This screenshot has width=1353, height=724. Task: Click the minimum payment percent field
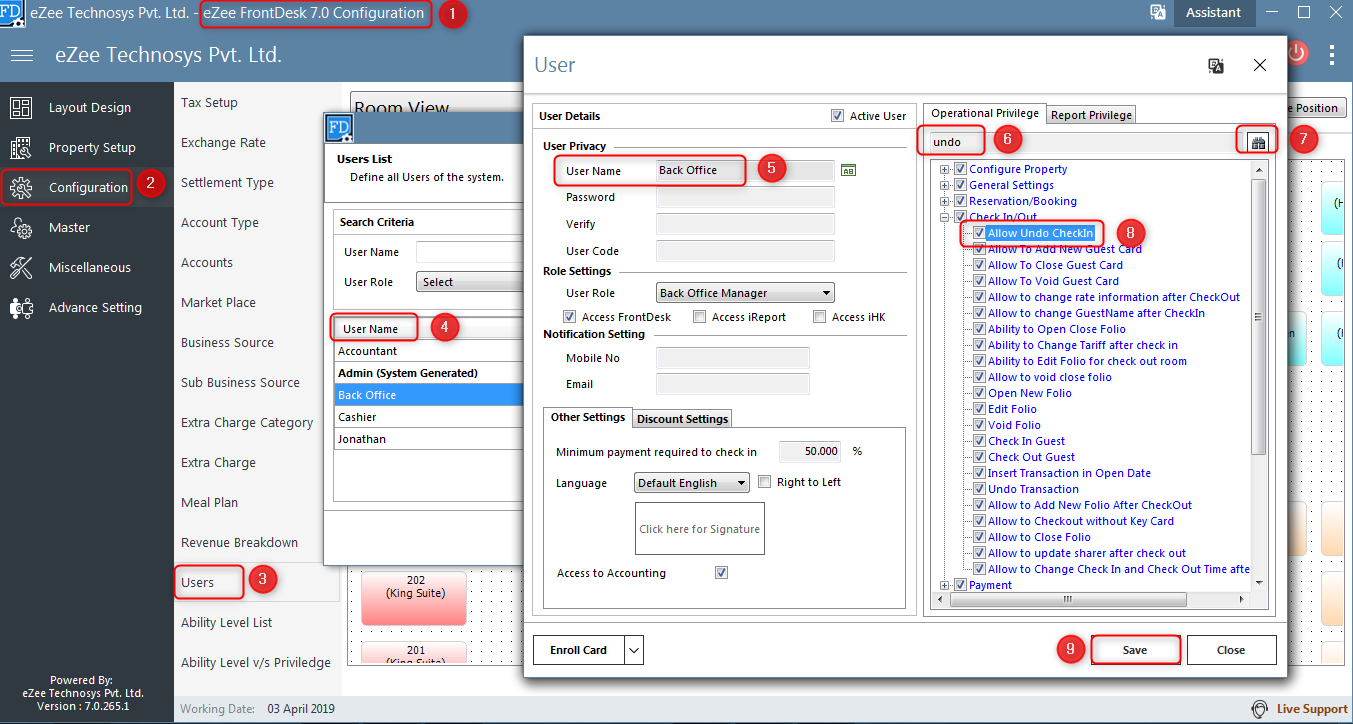coord(810,451)
